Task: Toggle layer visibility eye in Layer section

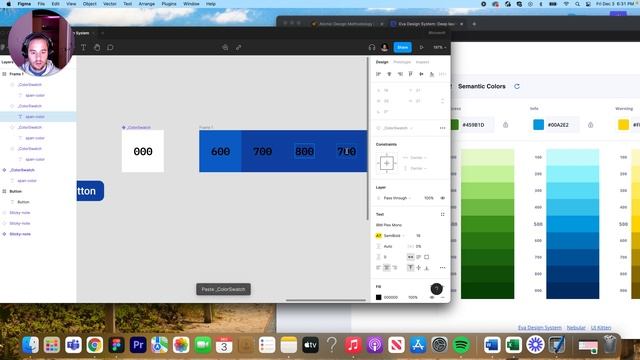Action: tap(442, 198)
